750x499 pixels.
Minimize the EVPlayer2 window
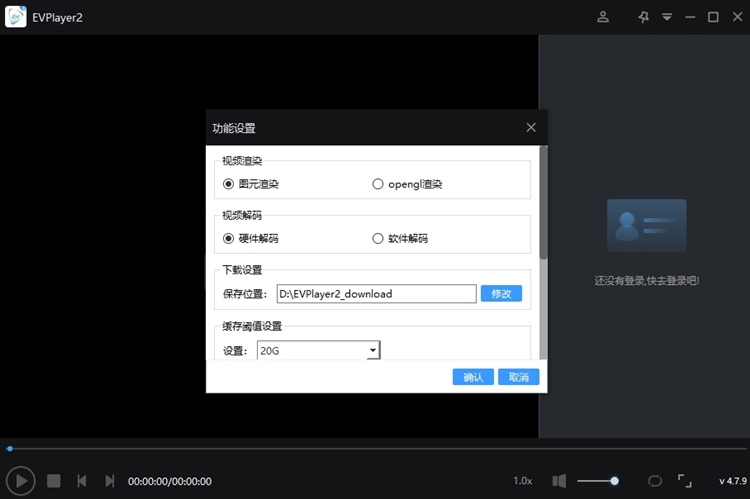tap(690, 17)
